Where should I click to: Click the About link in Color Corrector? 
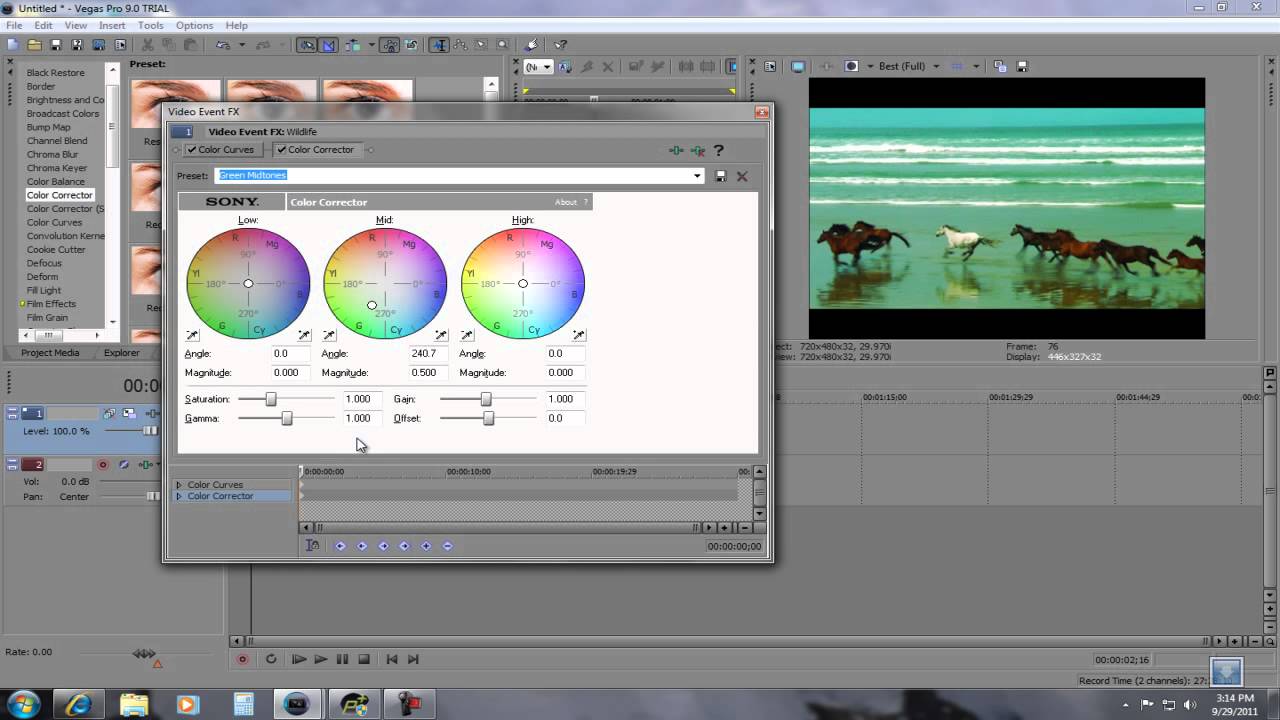(x=566, y=202)
